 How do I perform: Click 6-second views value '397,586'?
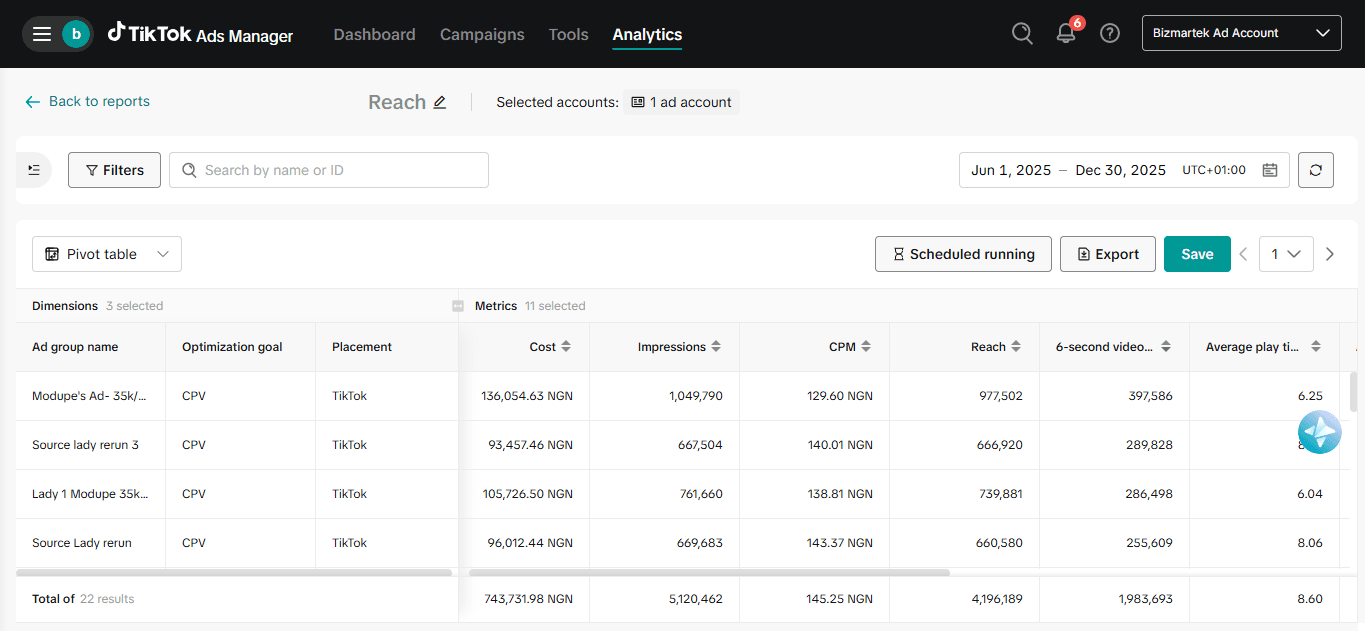coord(1149,396)
